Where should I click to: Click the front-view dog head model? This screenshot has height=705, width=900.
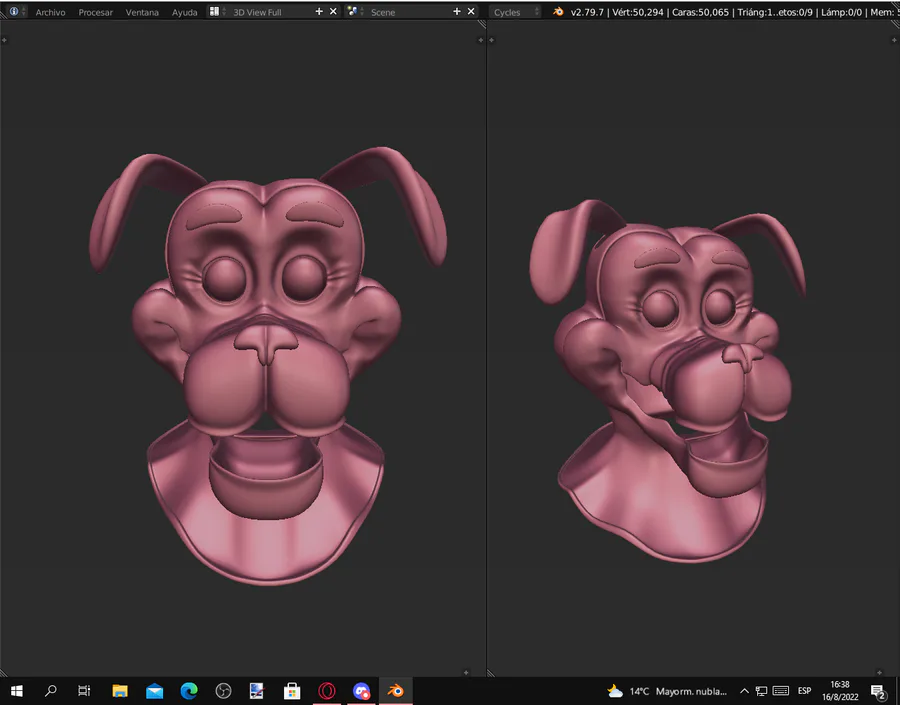click(266, 365)
